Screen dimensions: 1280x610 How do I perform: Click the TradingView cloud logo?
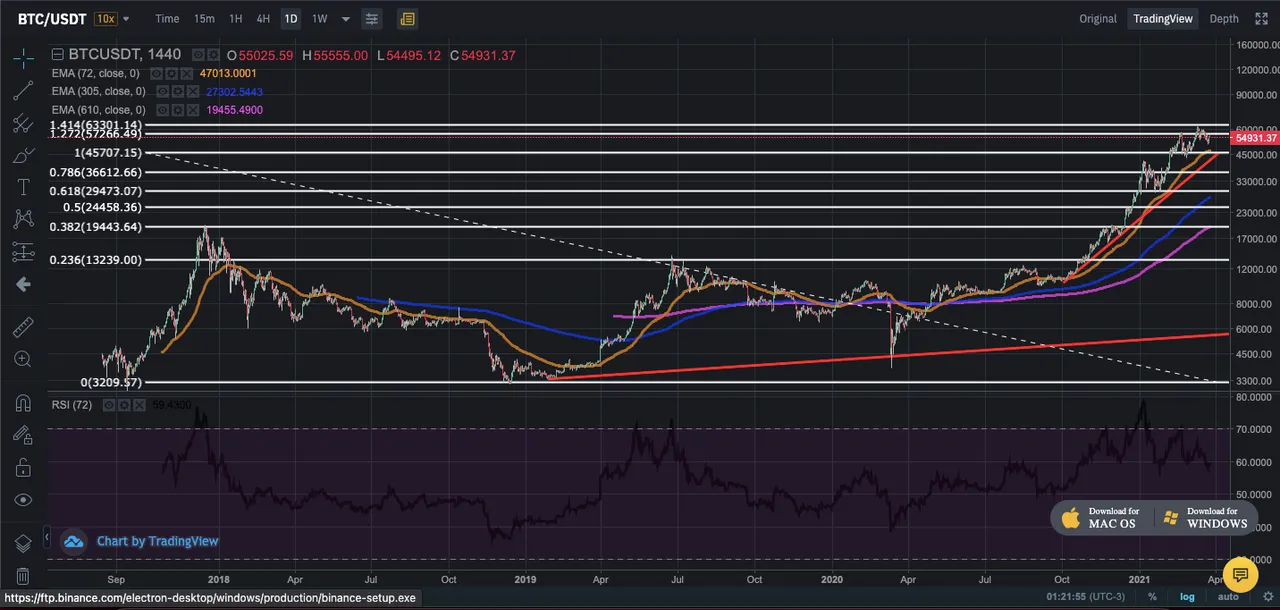pos(73,541)
